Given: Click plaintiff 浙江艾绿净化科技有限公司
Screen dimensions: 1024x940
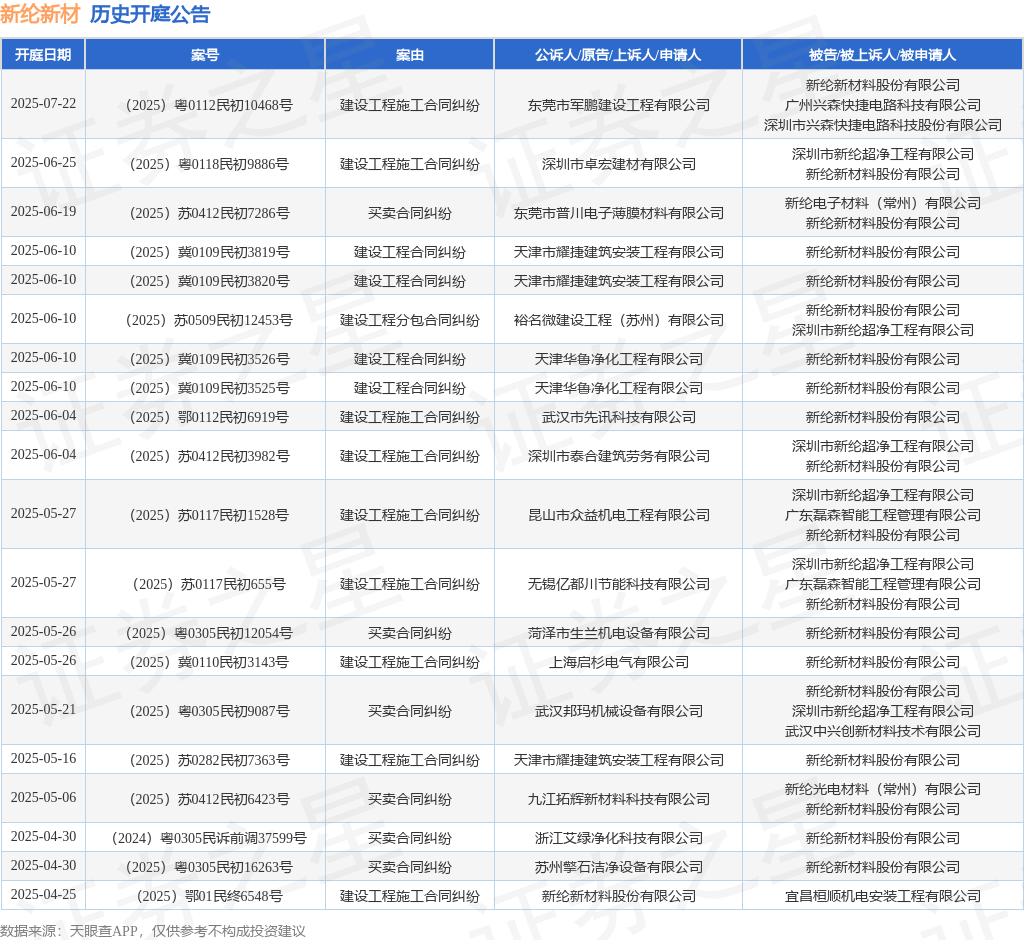Looking at the screenshot, I should (x=618, y=838).
